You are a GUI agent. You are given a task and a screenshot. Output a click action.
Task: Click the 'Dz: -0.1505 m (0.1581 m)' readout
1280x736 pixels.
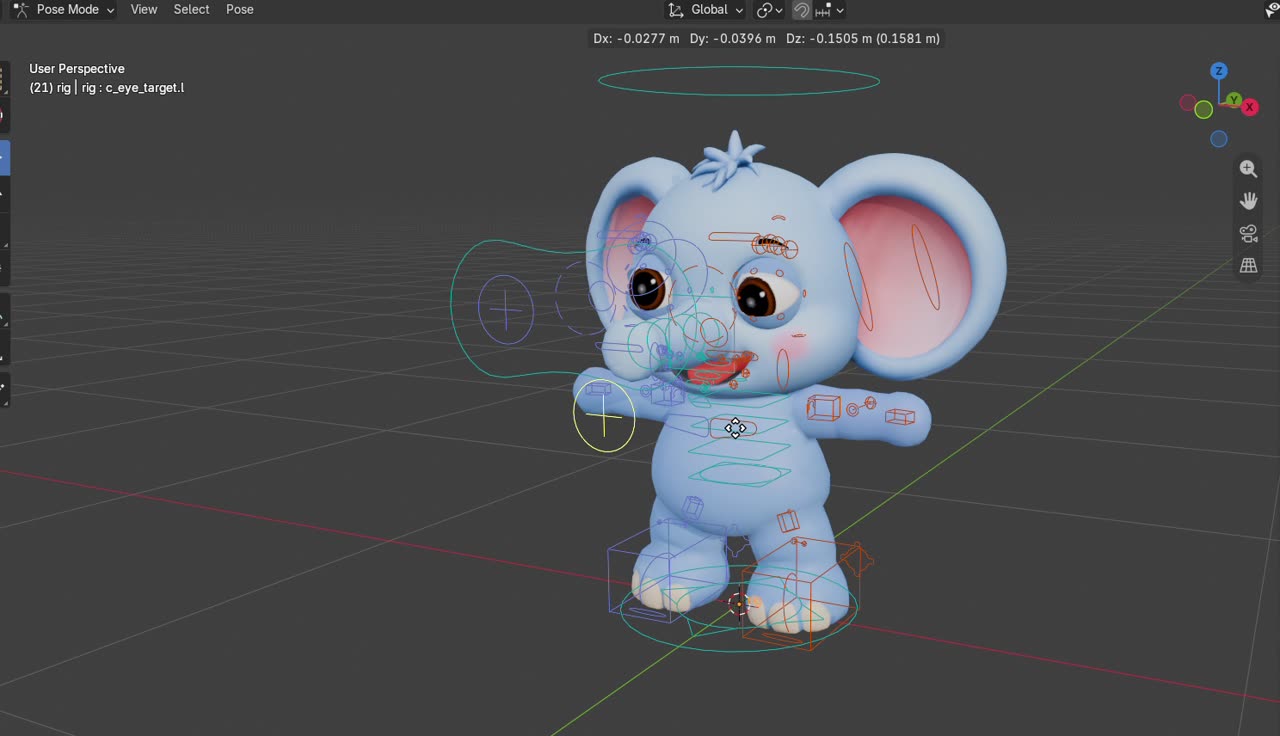[x=862, y=38]
